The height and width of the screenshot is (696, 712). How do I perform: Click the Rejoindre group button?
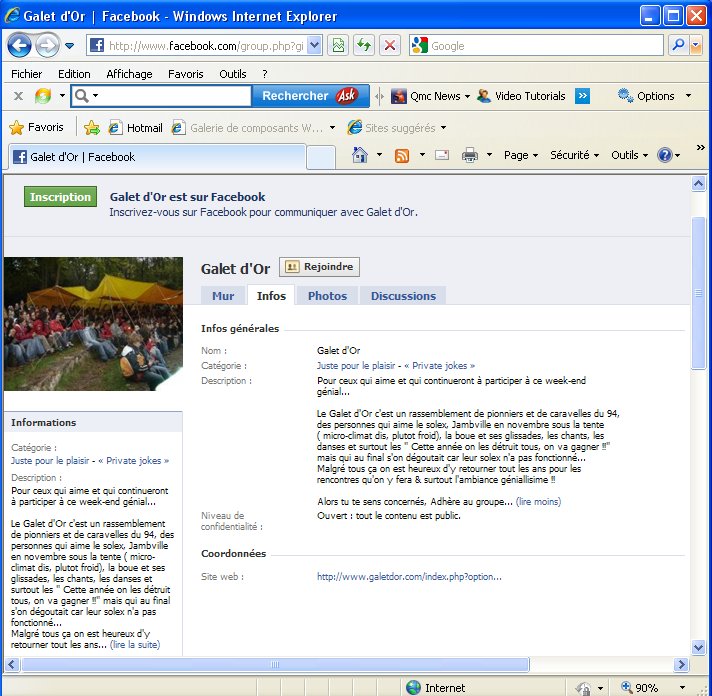click(x=319, y=267)
